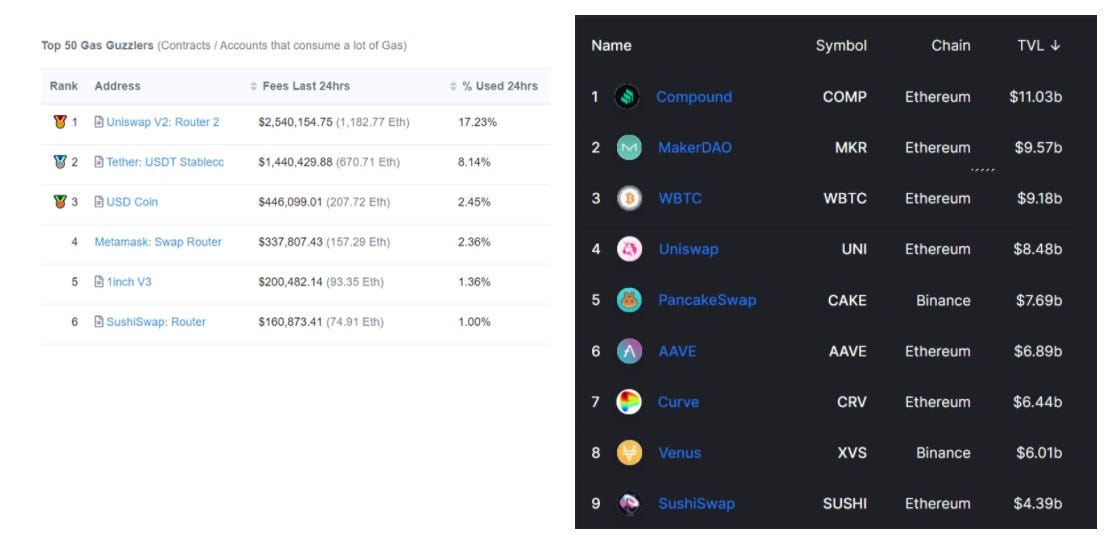Click the SushiSwap logo icon
This screenshot has width=1114, height=544.
click(629, 504)
